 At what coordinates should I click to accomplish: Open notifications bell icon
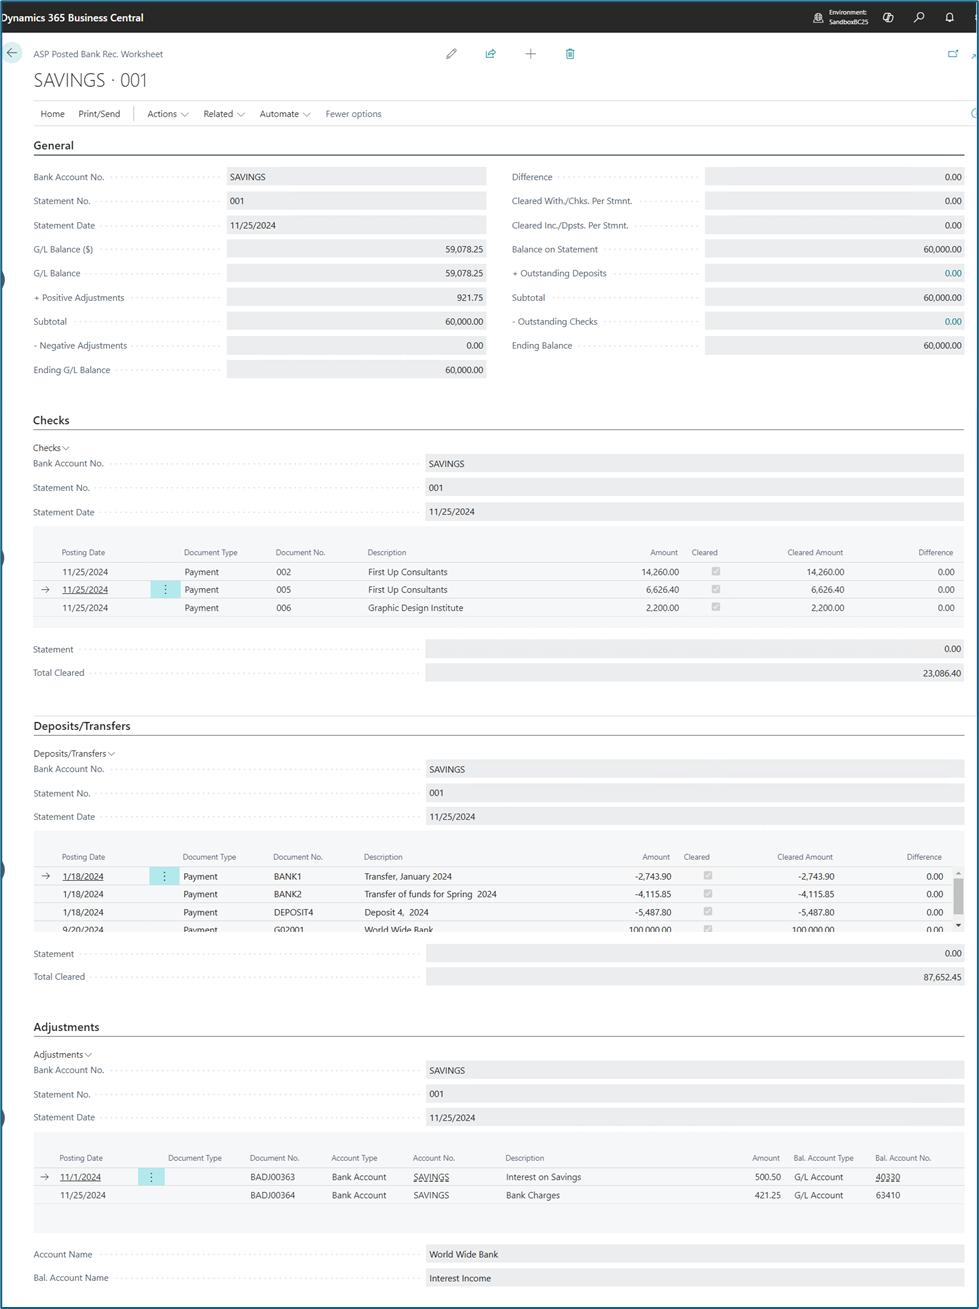coord(949,17)
